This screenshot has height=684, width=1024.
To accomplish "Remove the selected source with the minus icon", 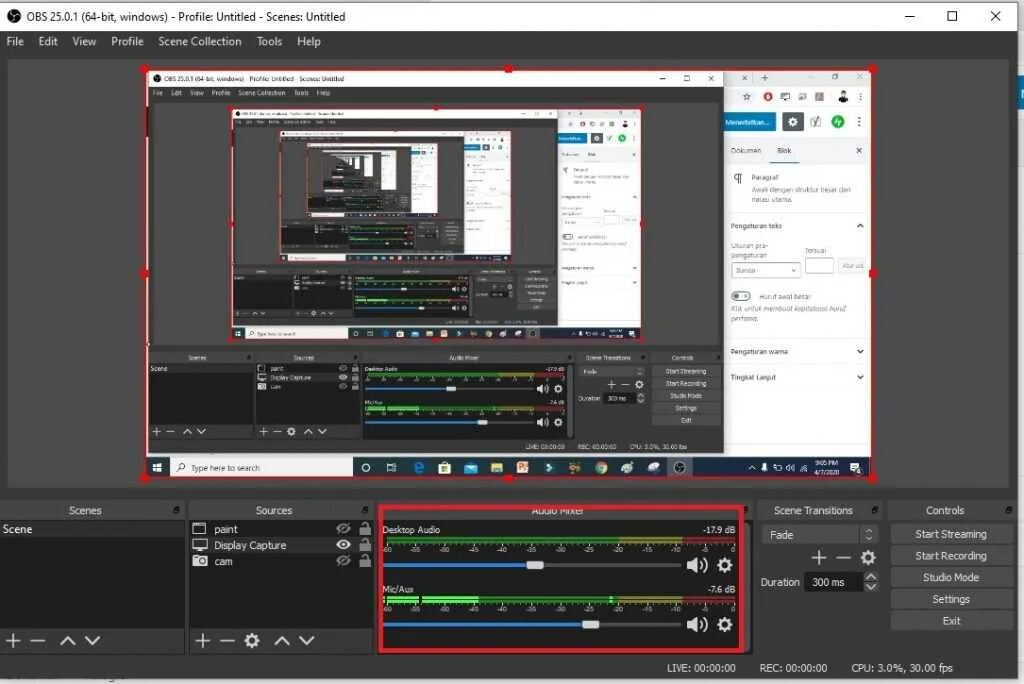I will click(227, 641).
